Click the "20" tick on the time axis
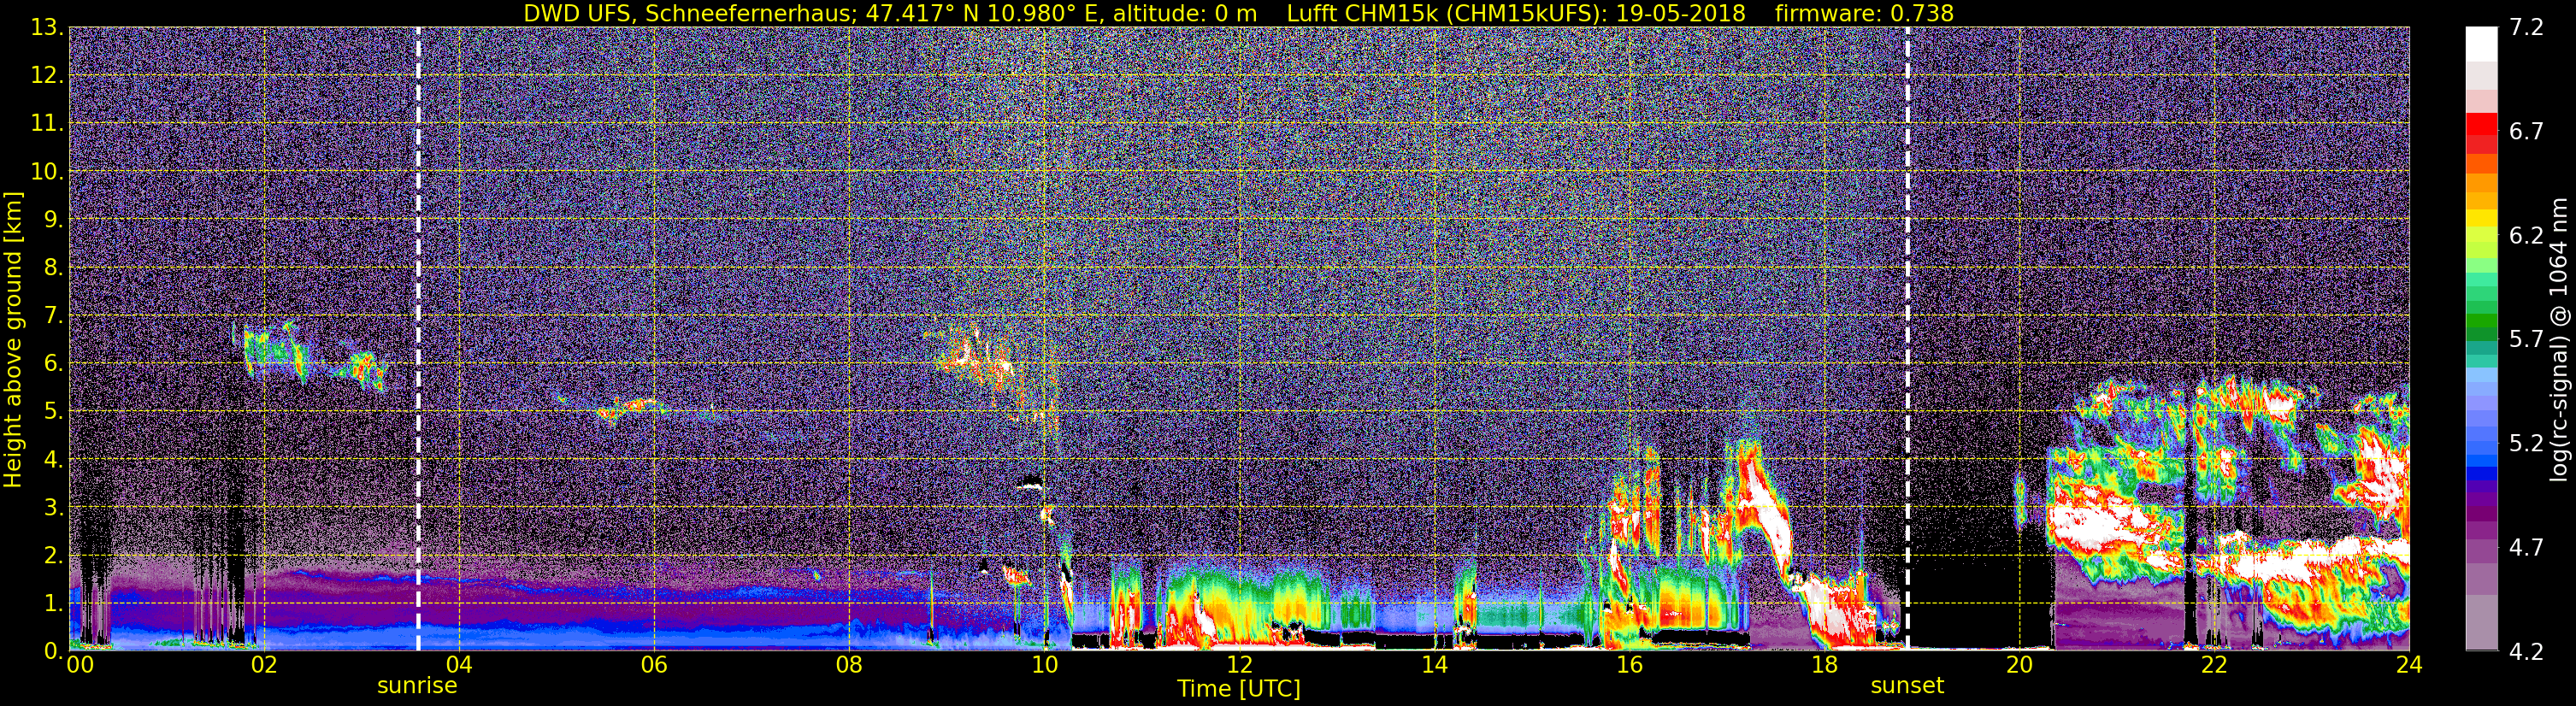The height and width of the screenshot is (706, 2576). click(x=2019, y=665)
